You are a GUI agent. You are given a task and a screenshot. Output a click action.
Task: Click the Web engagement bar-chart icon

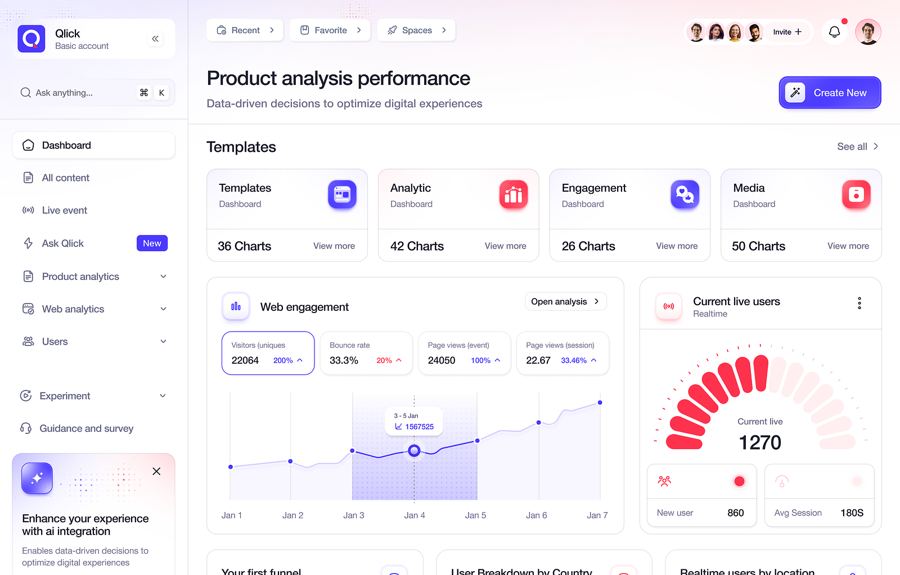click(x=236, y=306)
